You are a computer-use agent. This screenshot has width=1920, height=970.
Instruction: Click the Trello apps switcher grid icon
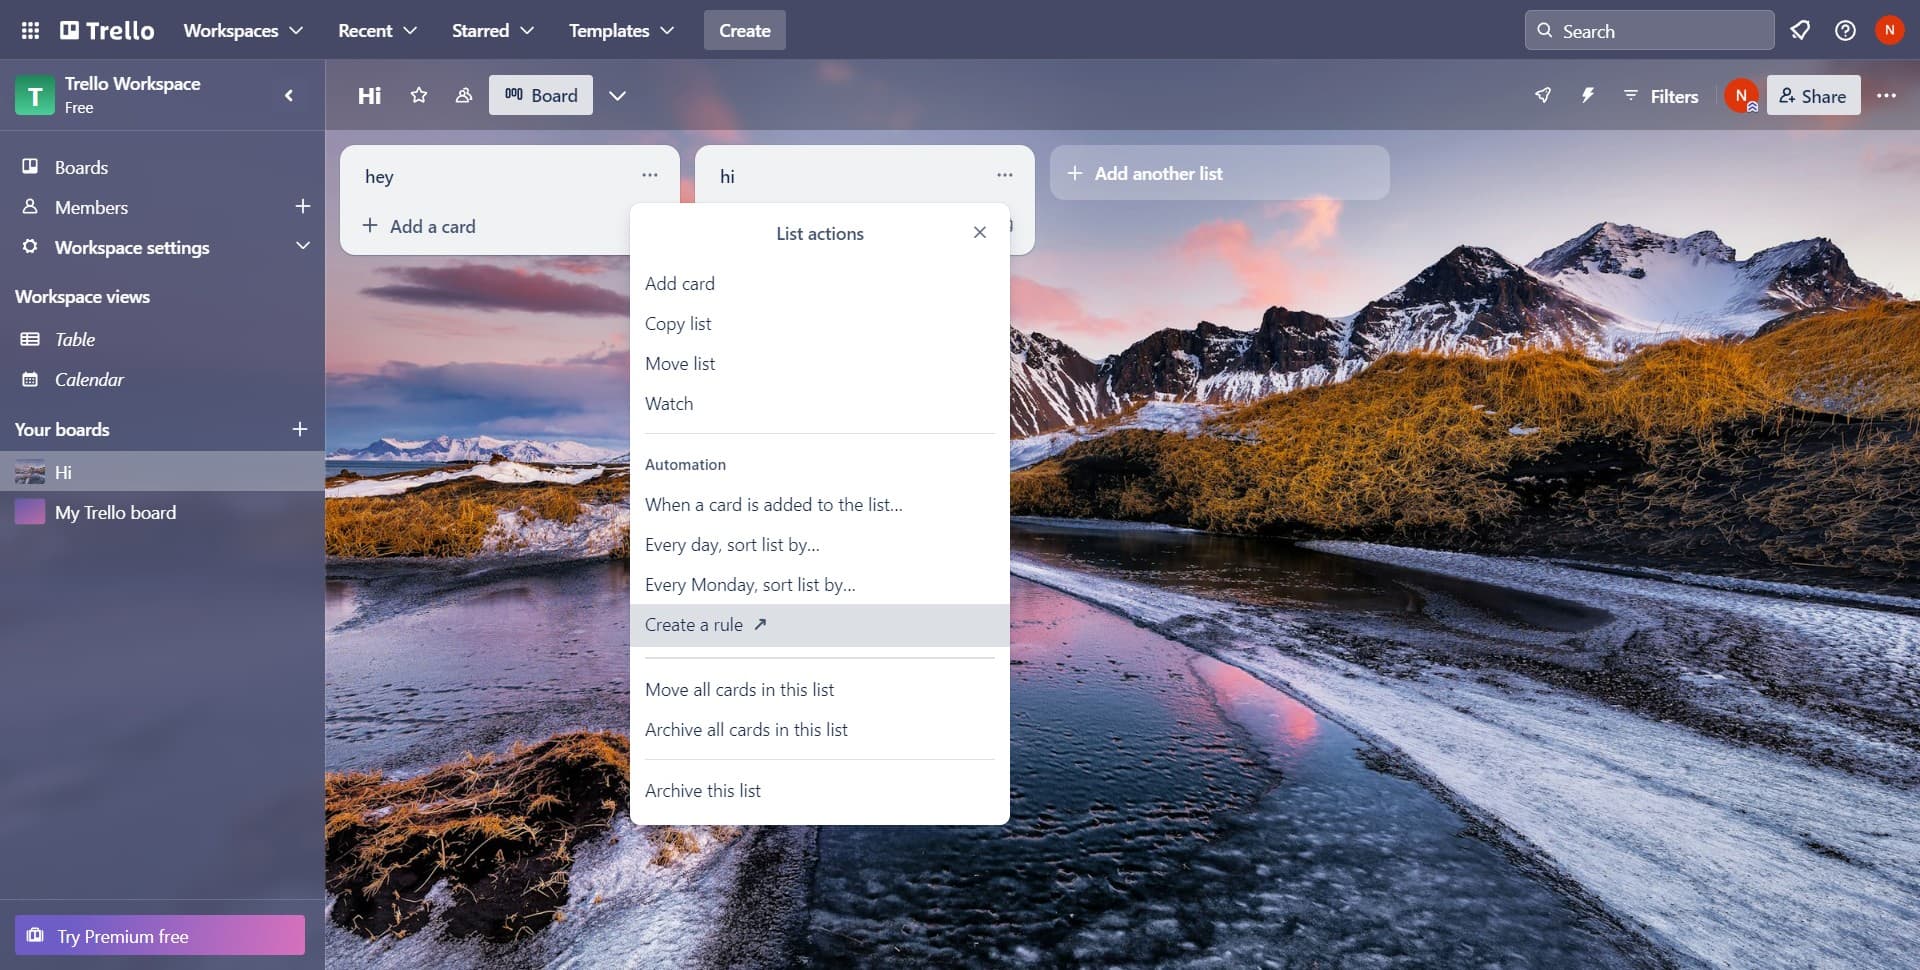point(30,30)
